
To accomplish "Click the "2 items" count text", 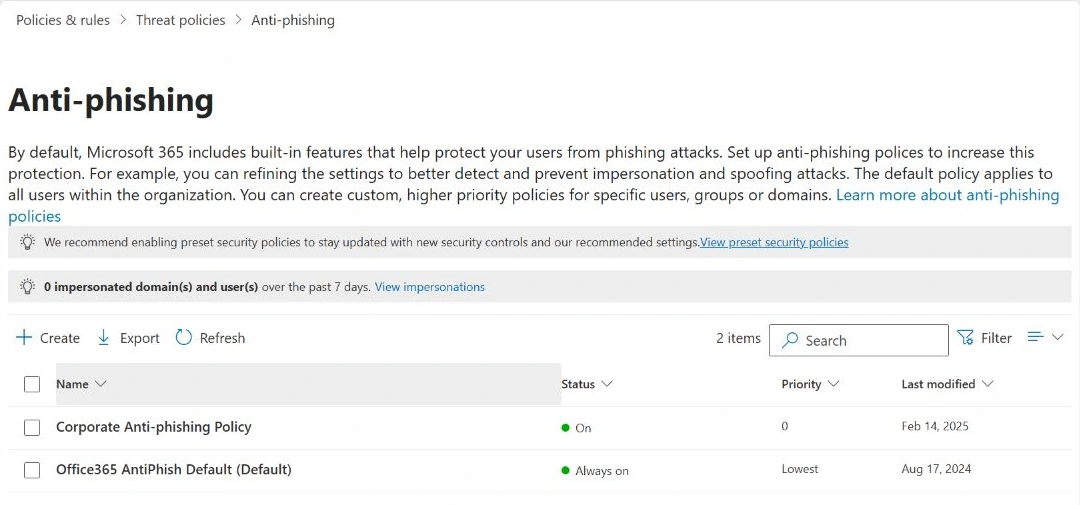I will 738,338.
